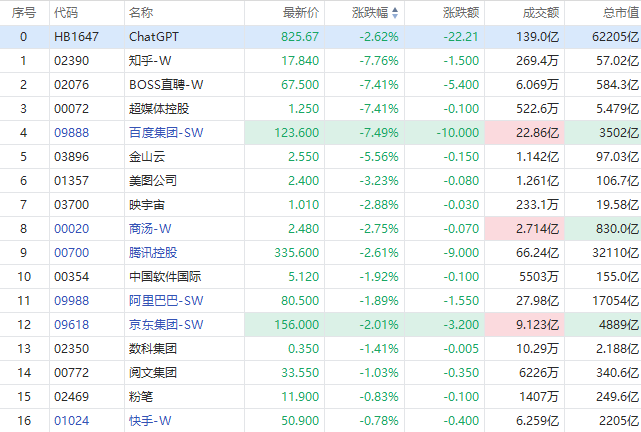Image resolution: width=641 pixels, height=432 pixels.
Task: Click the sort arrows beside 涨跌幅 header
Action: coord(394,13)
